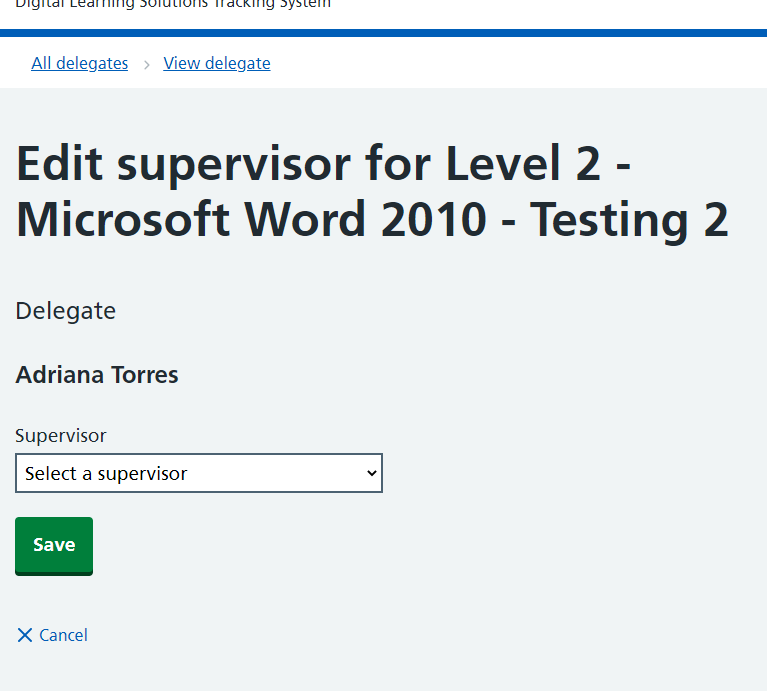Click the Supervisor field label
The image size is (767, 691).
coord(61,436)
